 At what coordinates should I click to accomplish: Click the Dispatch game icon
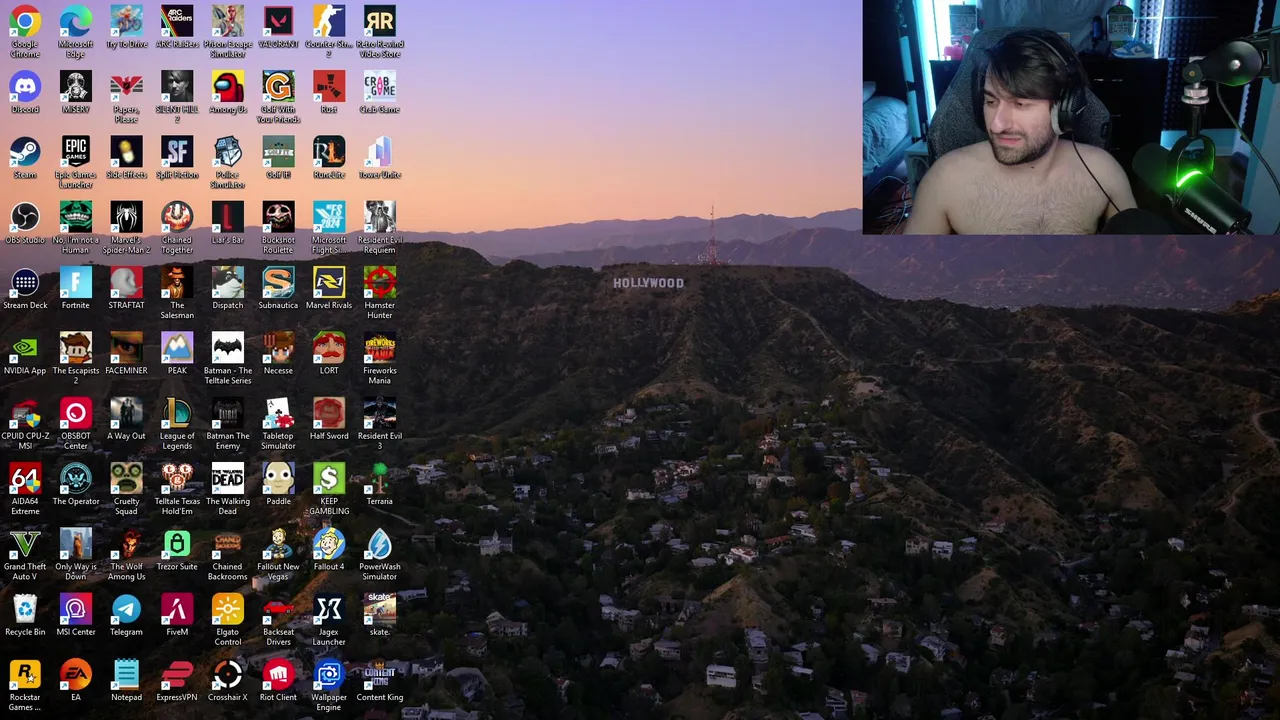[228, 288]
